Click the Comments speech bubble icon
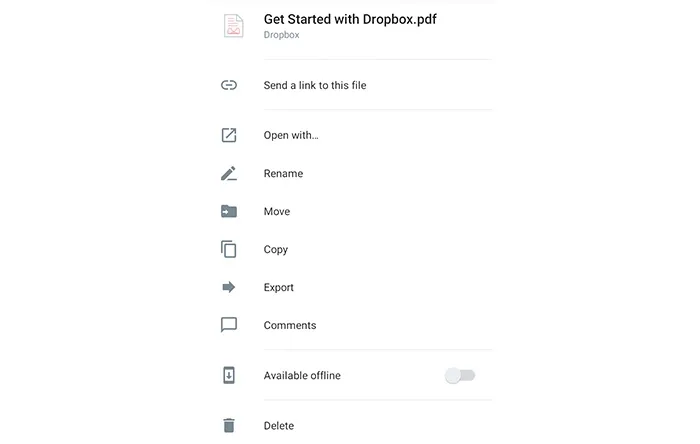 pos(229,325)
